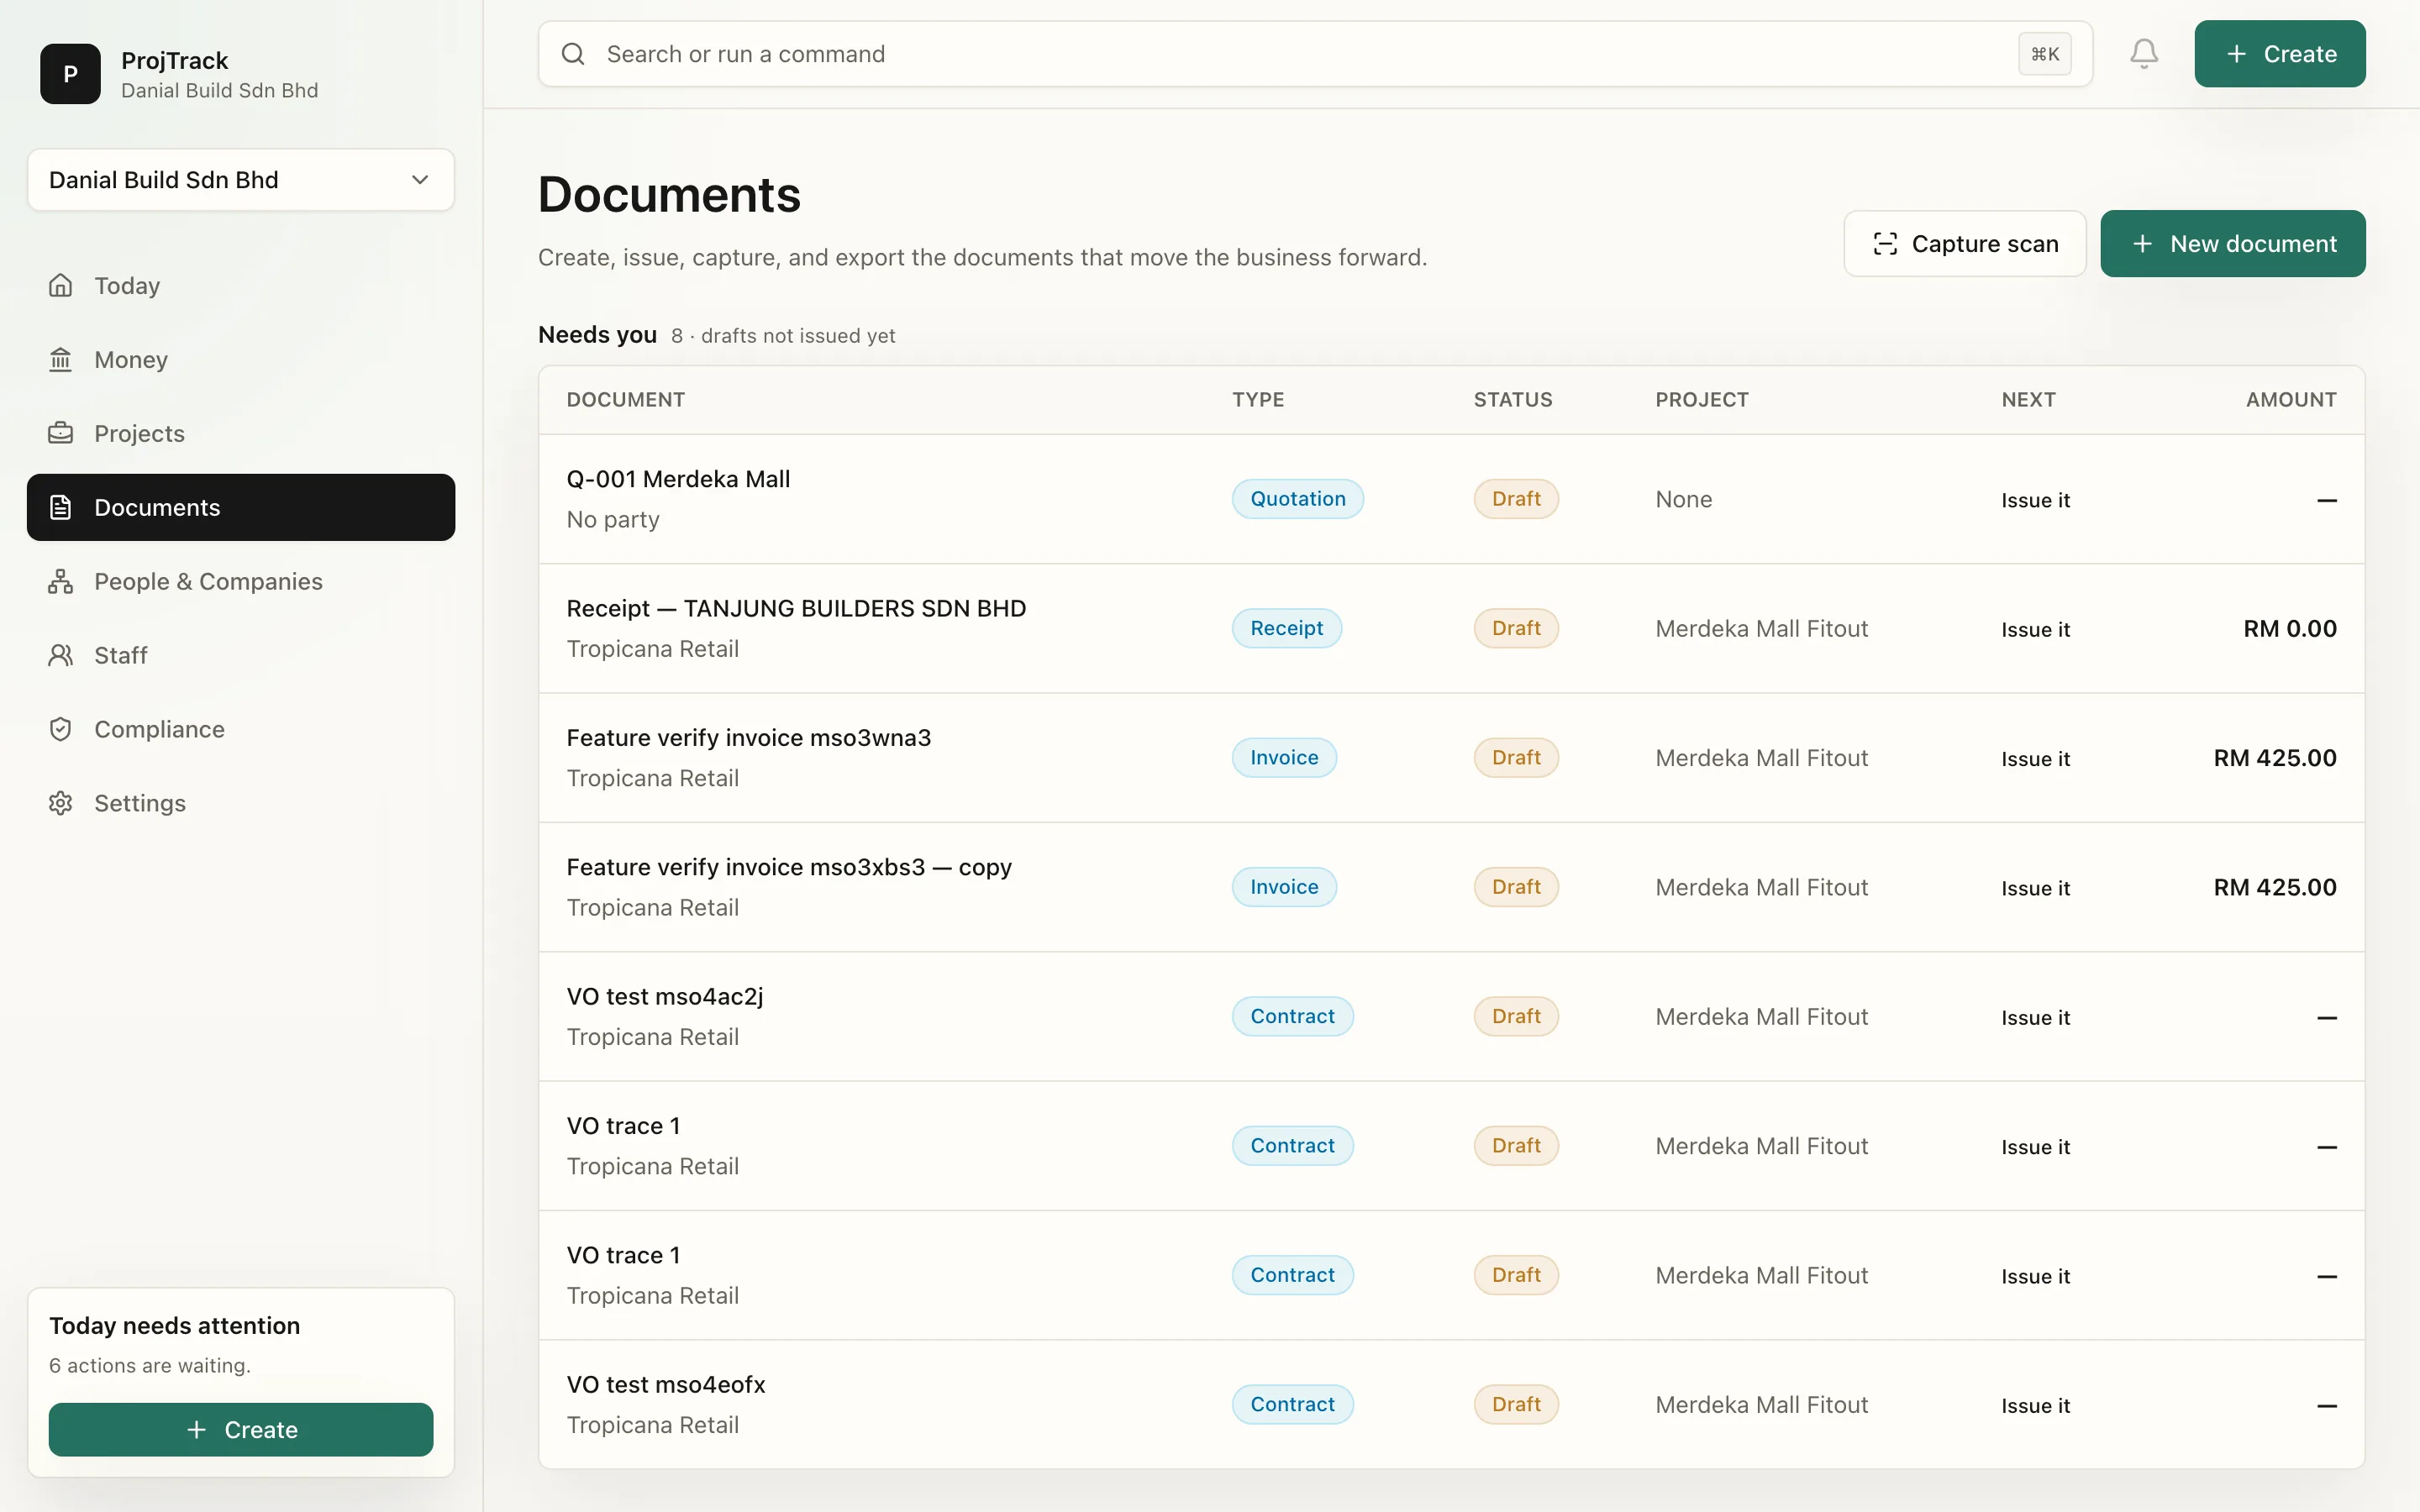This screenshot has height=1512, width=2420.
Task: Click the ⌘K shortcut badge
Action: point(2045,54)
